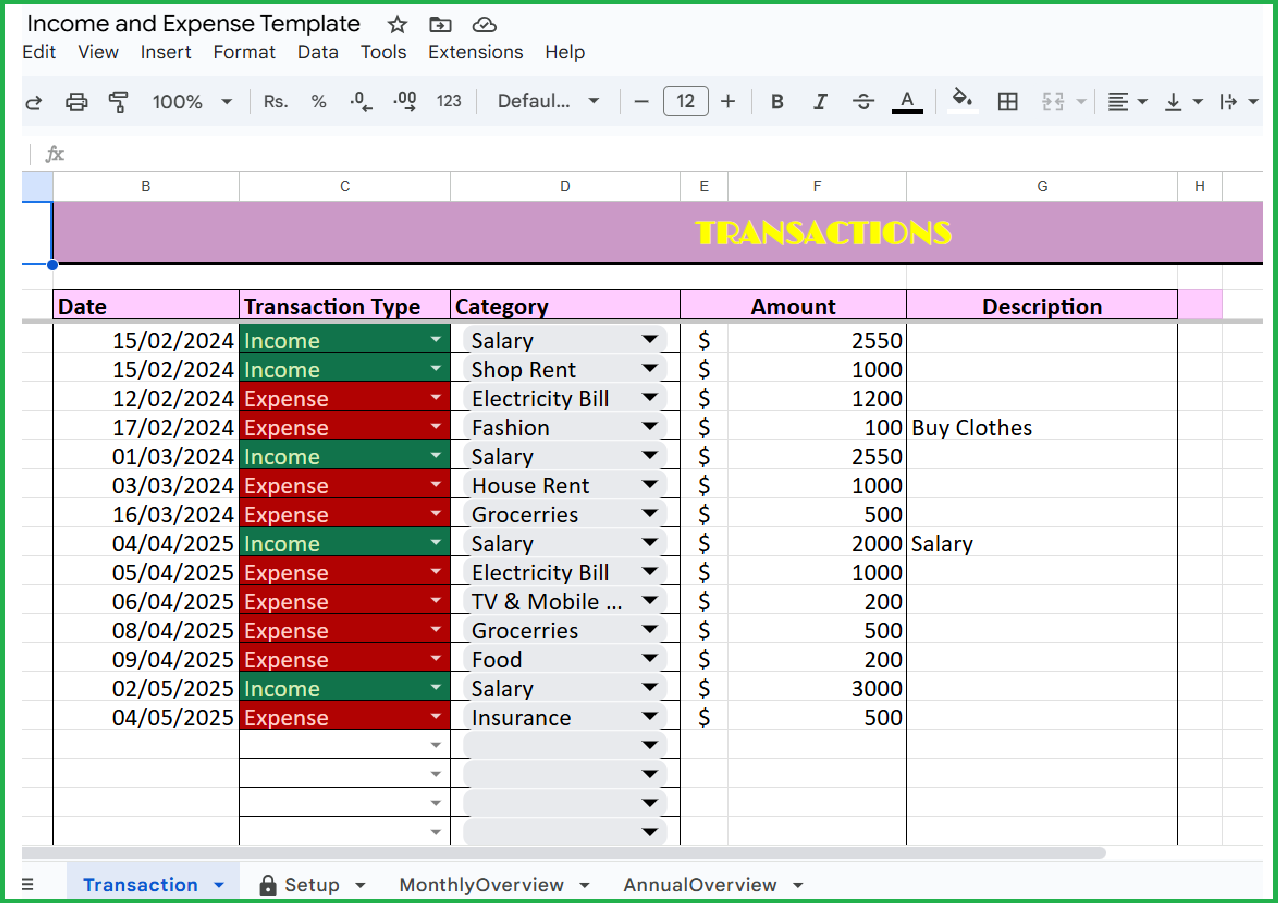Screen dimensions: 1280x903
Task: Click the merge cells icon
Action: (1053, 101)
